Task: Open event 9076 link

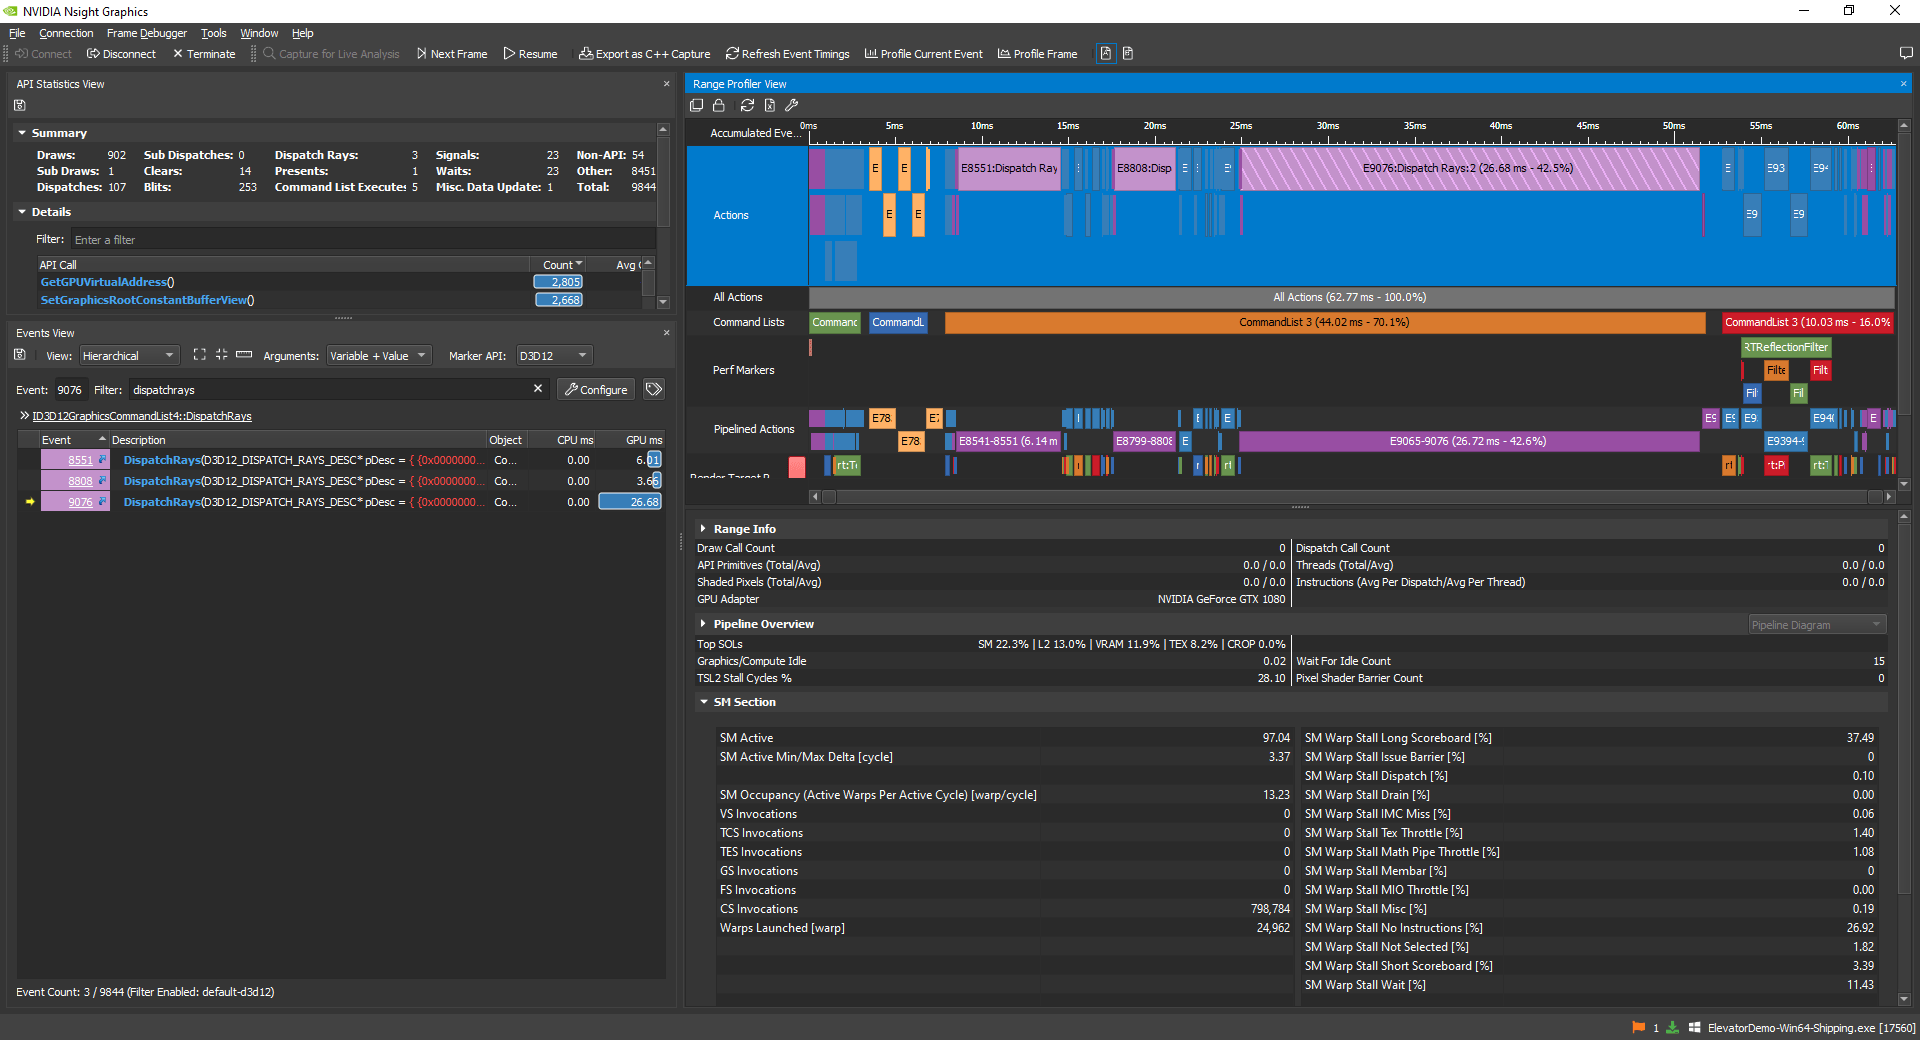Action: click(80, 502)
